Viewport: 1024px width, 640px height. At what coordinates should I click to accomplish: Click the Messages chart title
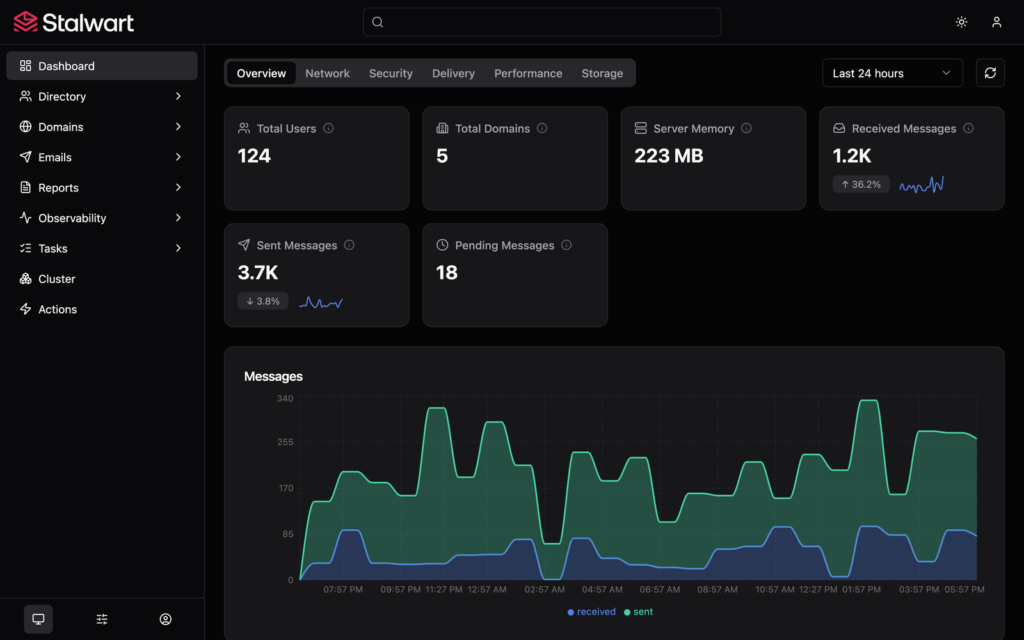point(273,376)
